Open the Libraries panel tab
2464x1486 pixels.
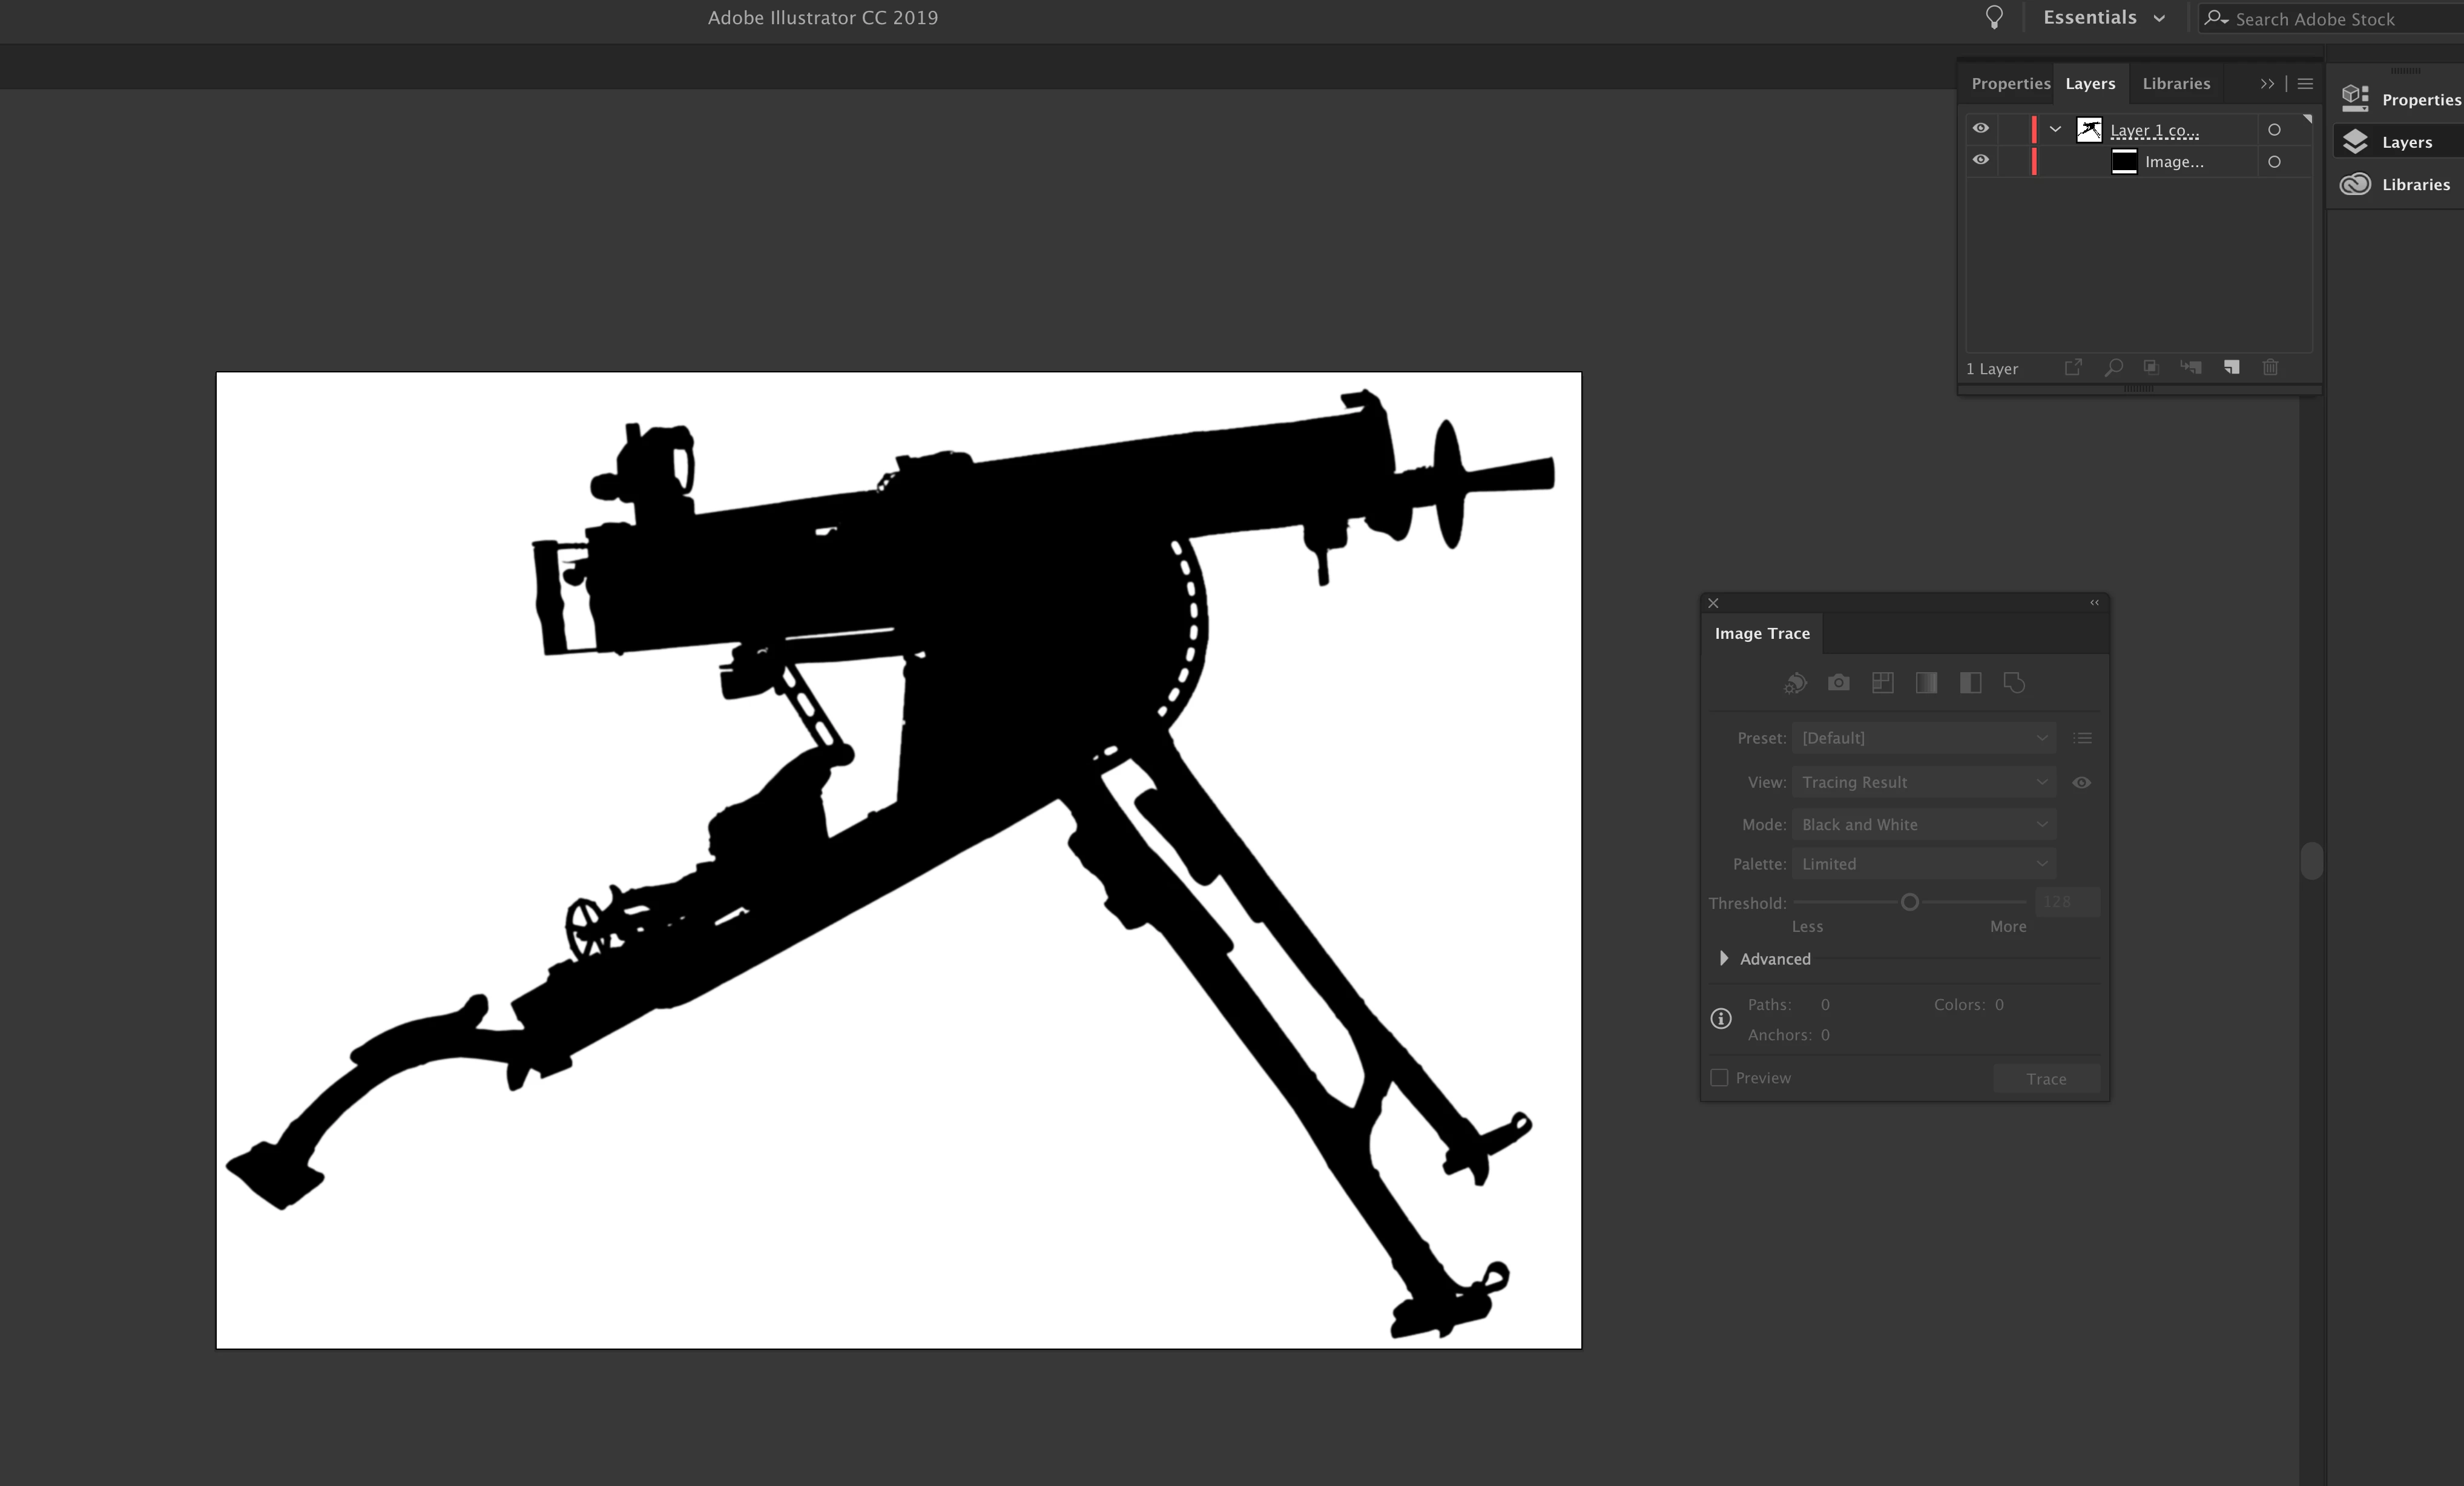[2176, 84]
